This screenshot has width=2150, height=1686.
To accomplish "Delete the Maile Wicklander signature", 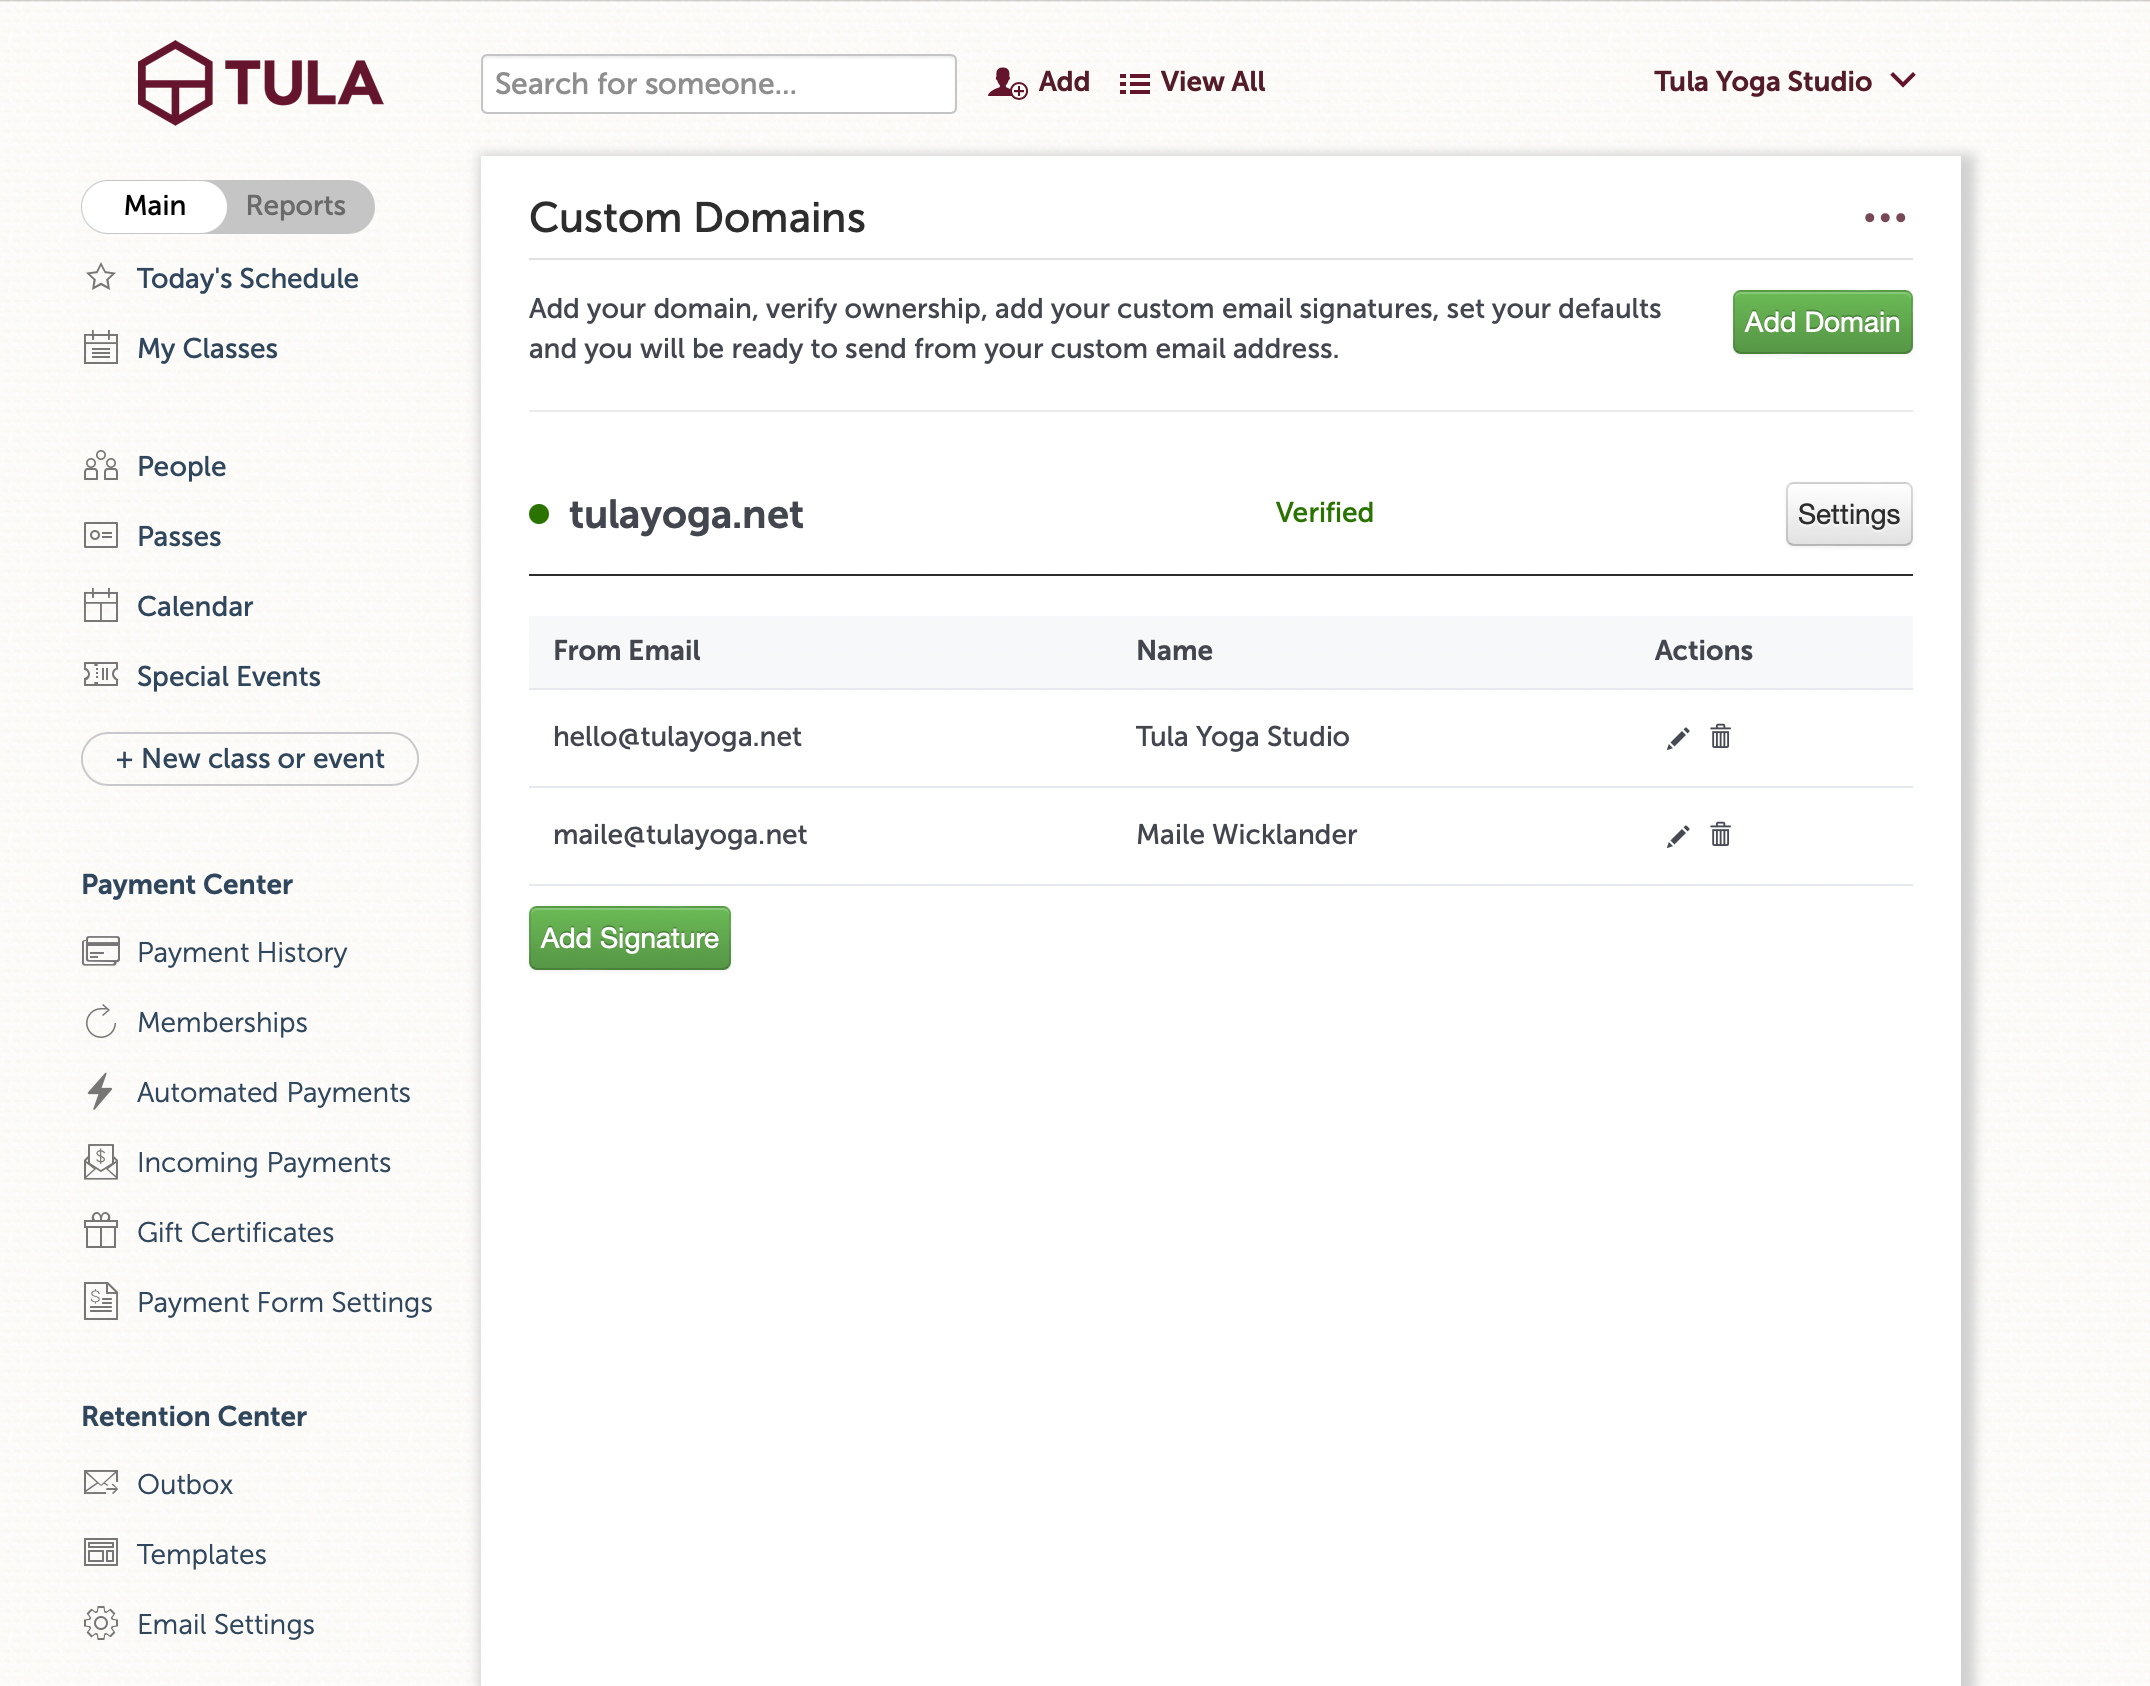I will [x=1720, y=835].
